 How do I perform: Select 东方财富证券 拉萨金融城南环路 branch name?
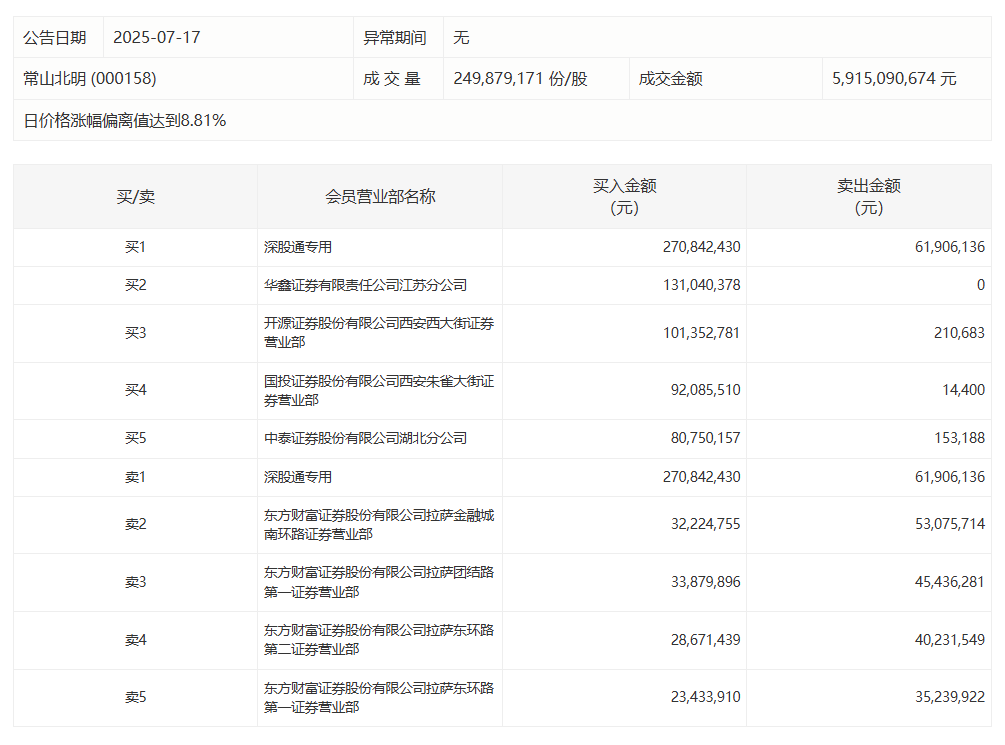(x=379, y=524)
